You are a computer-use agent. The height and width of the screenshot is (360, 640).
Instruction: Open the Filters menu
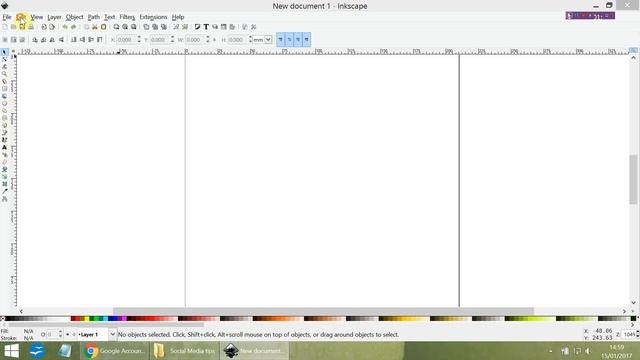click(x=127, y=17)
